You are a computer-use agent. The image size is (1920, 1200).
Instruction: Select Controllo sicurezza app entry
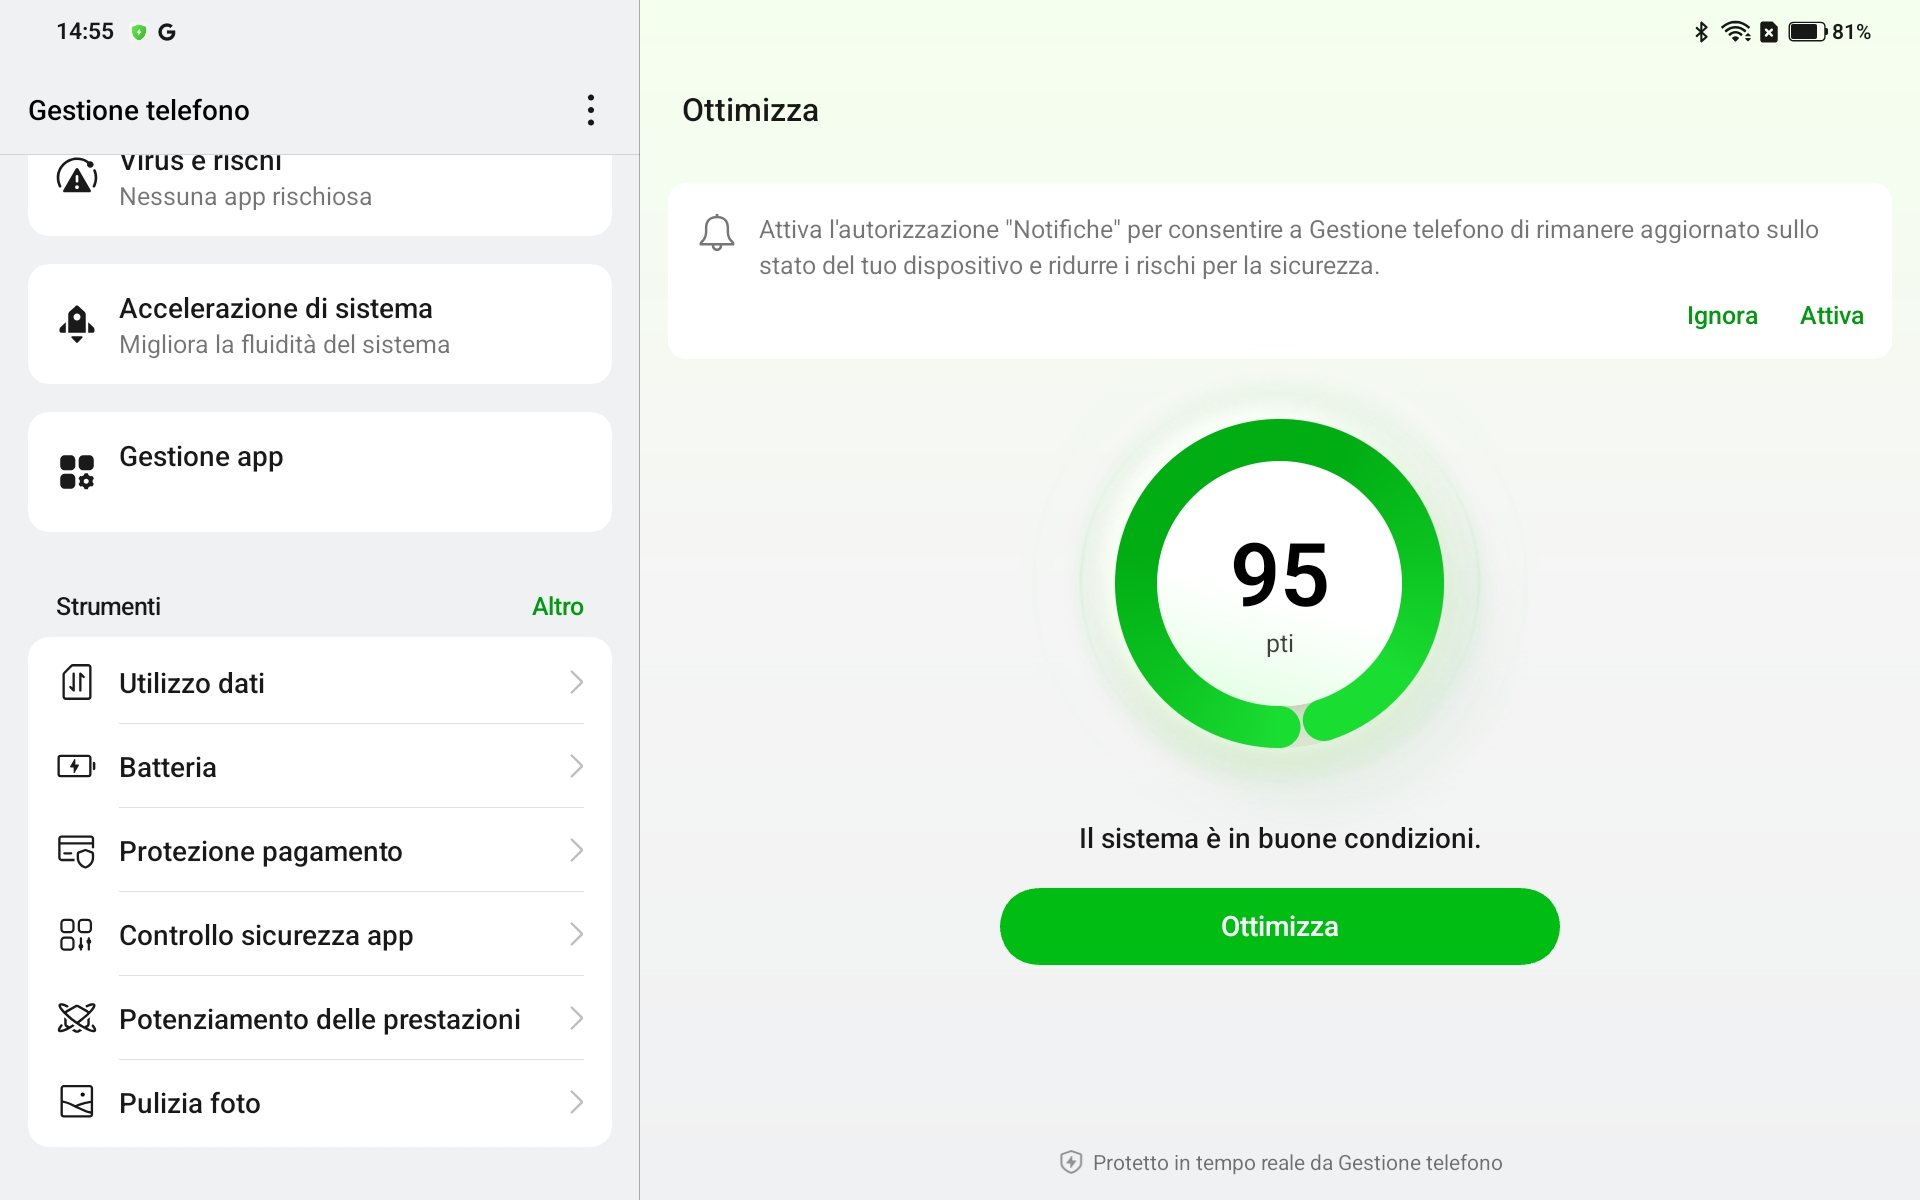tap(320, 934)
